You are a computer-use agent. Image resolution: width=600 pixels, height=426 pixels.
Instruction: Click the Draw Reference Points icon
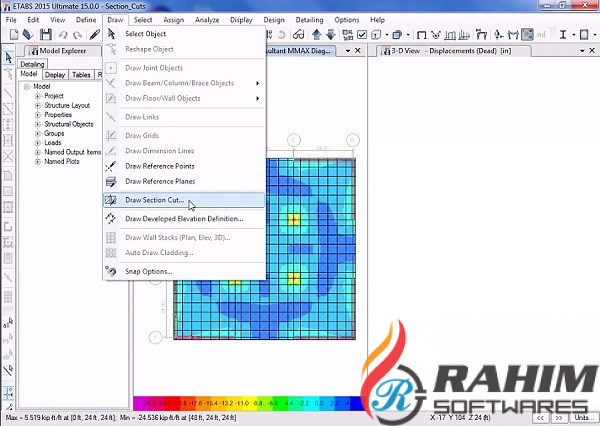[111, 166]
